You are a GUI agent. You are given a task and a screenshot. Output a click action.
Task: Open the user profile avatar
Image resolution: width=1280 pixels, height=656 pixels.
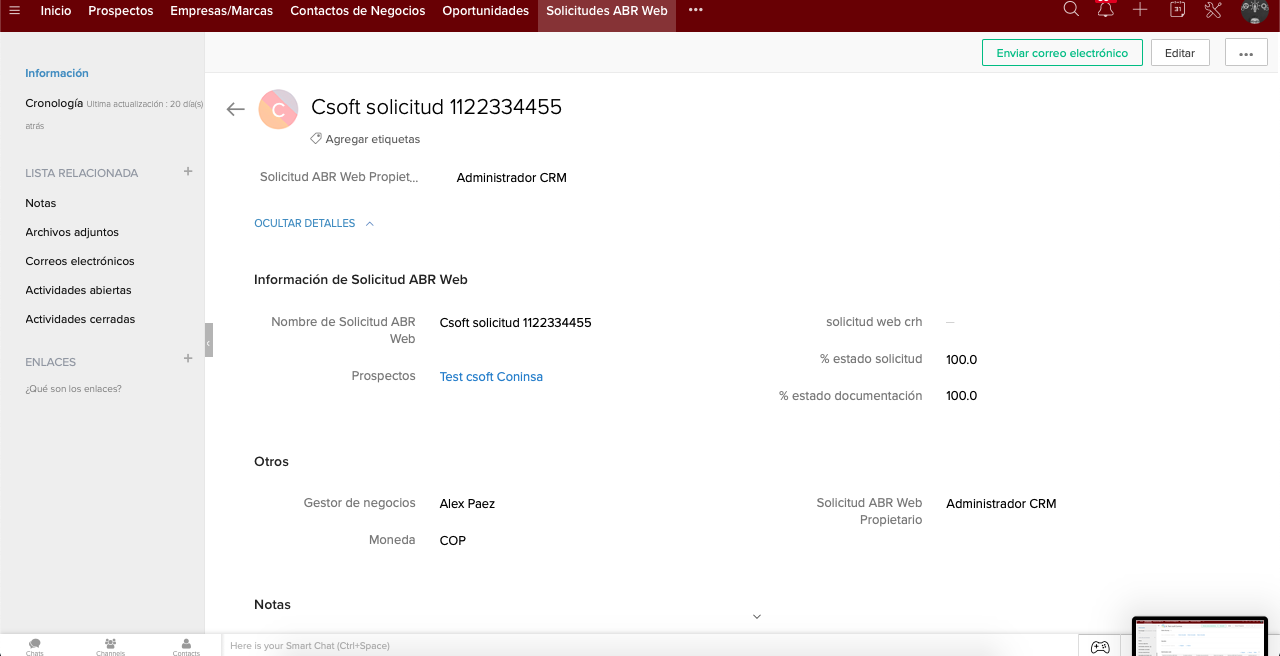pyautogui.click(x=1254, y=11)
